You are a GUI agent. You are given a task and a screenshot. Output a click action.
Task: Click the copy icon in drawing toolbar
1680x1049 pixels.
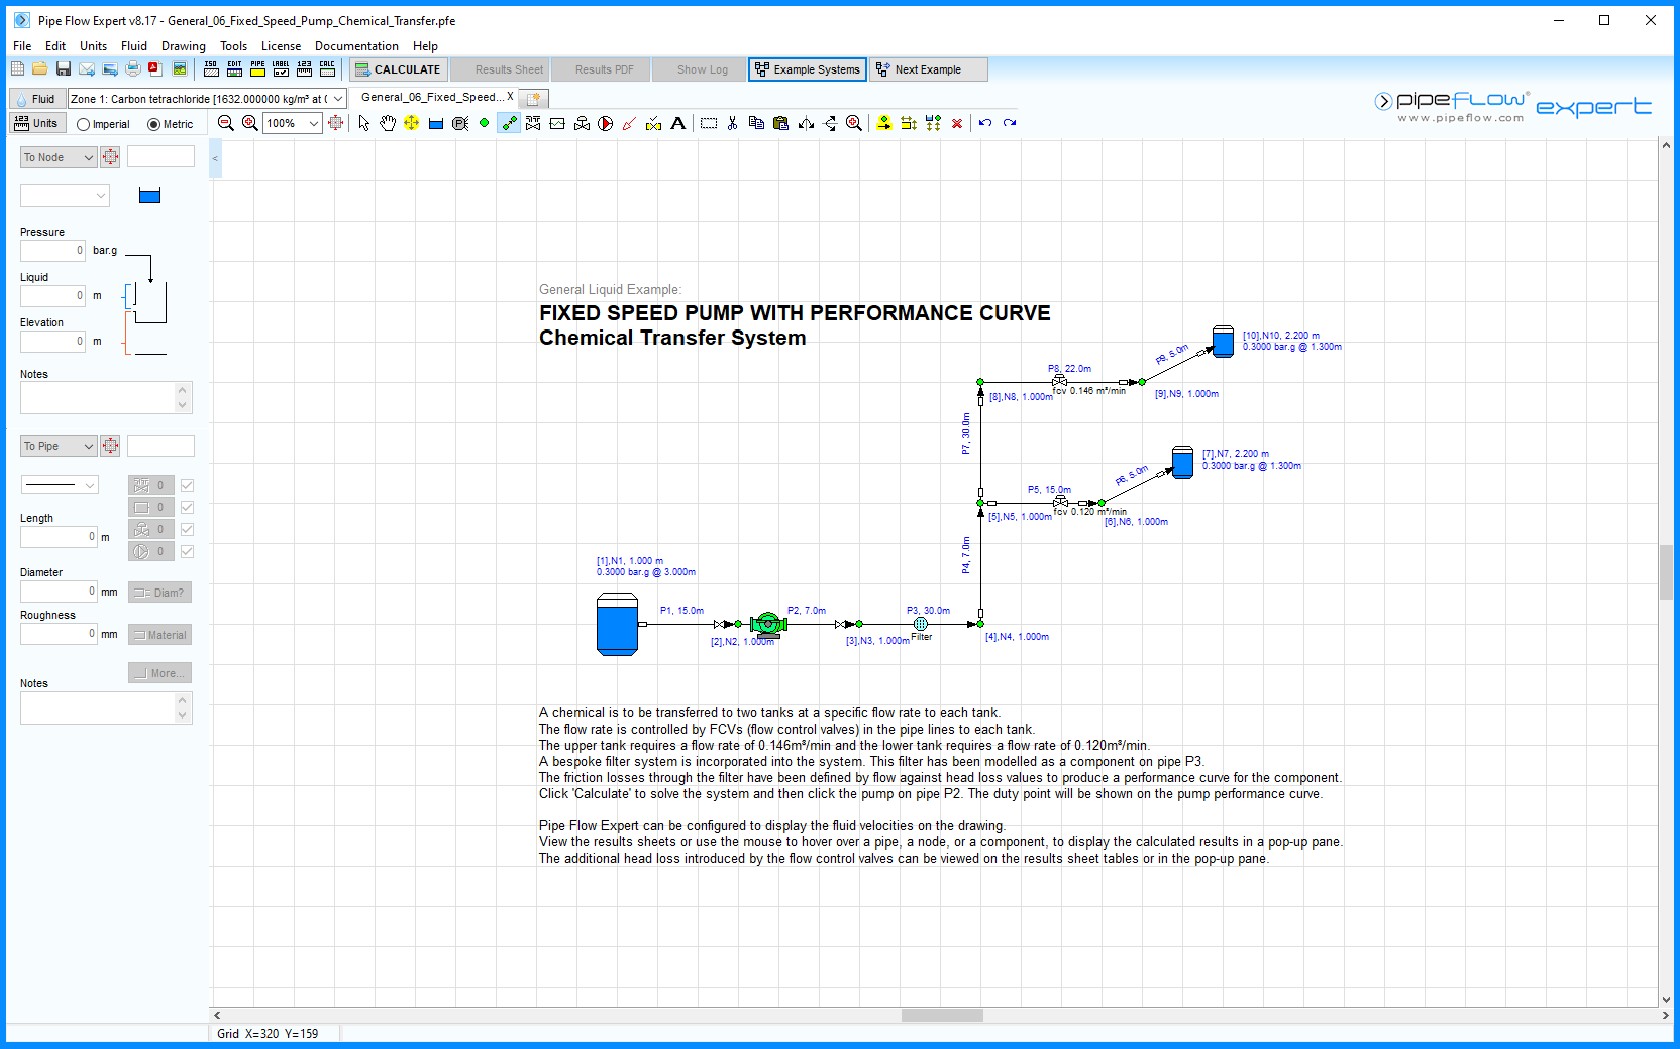click(x=757, y=123)
